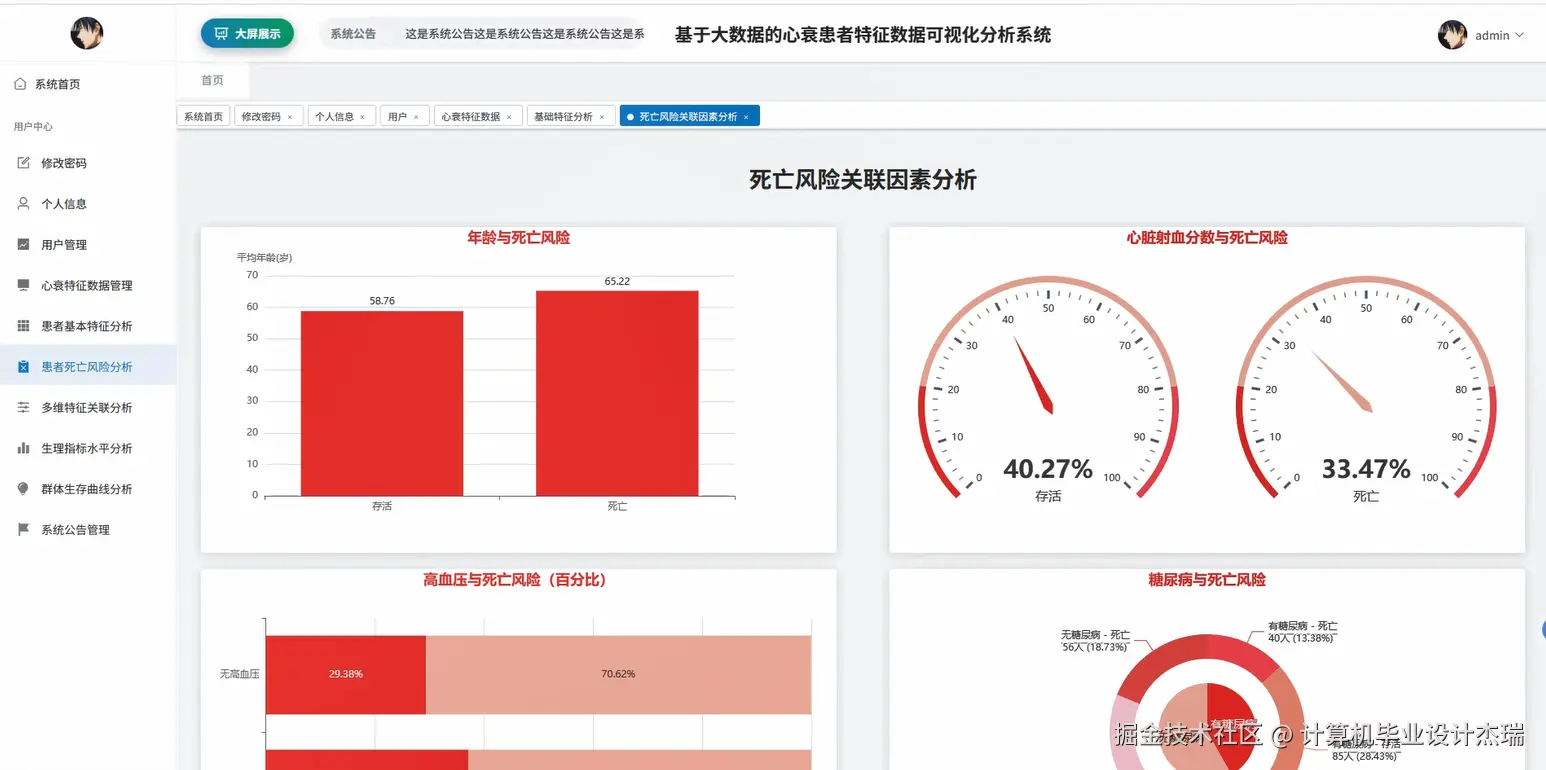Open 个人信息 via its person icon
Screen dimensions: 1546x770
click(x=25, y=203)
